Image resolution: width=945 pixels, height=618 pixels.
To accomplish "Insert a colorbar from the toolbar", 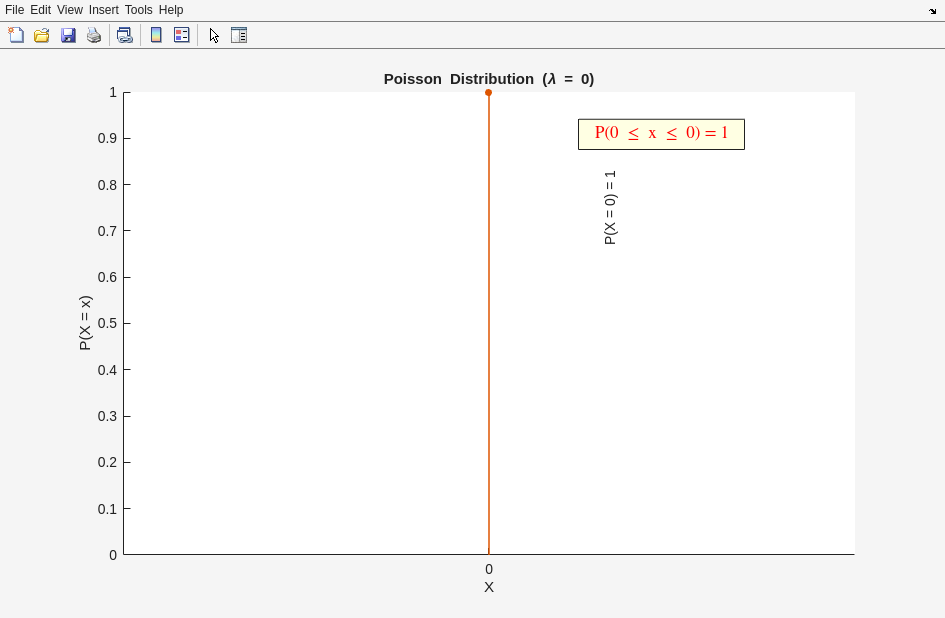I will (156, 35).
